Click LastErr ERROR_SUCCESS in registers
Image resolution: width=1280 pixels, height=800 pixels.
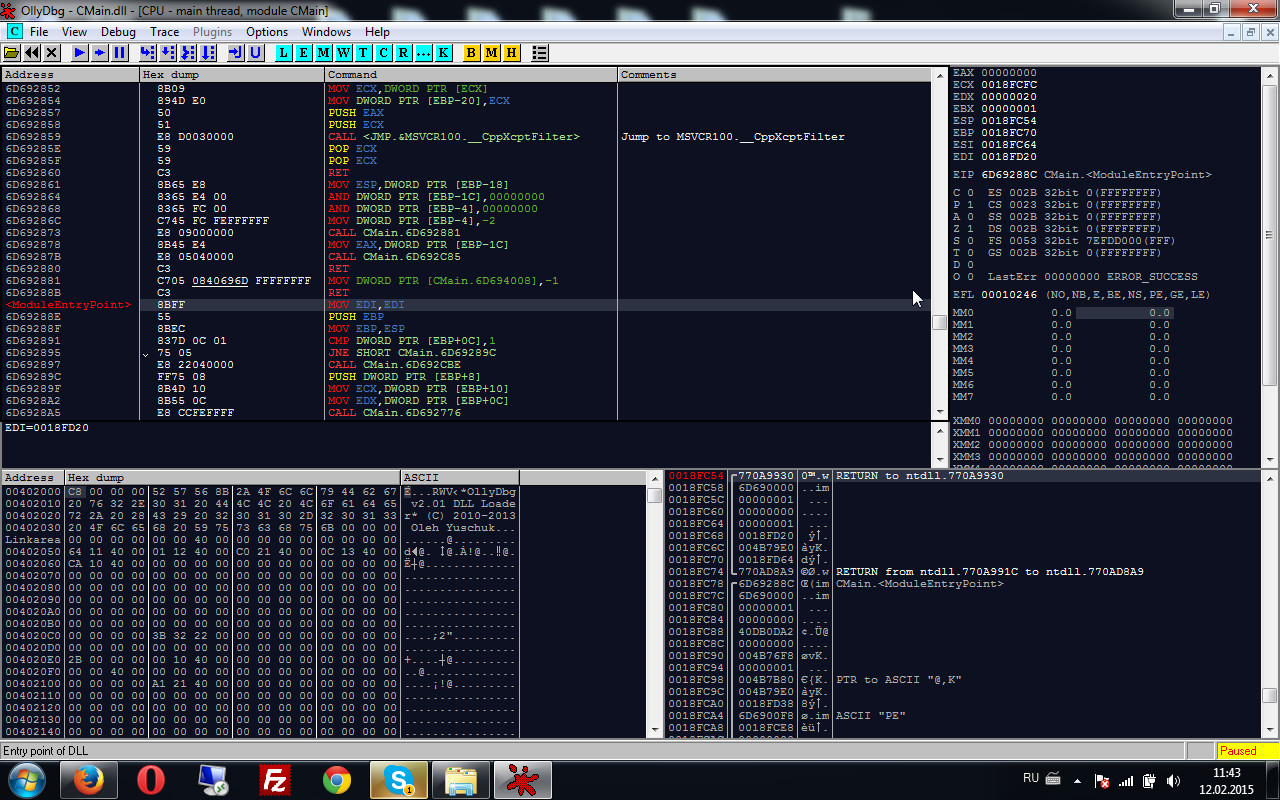click(1092, 277)
